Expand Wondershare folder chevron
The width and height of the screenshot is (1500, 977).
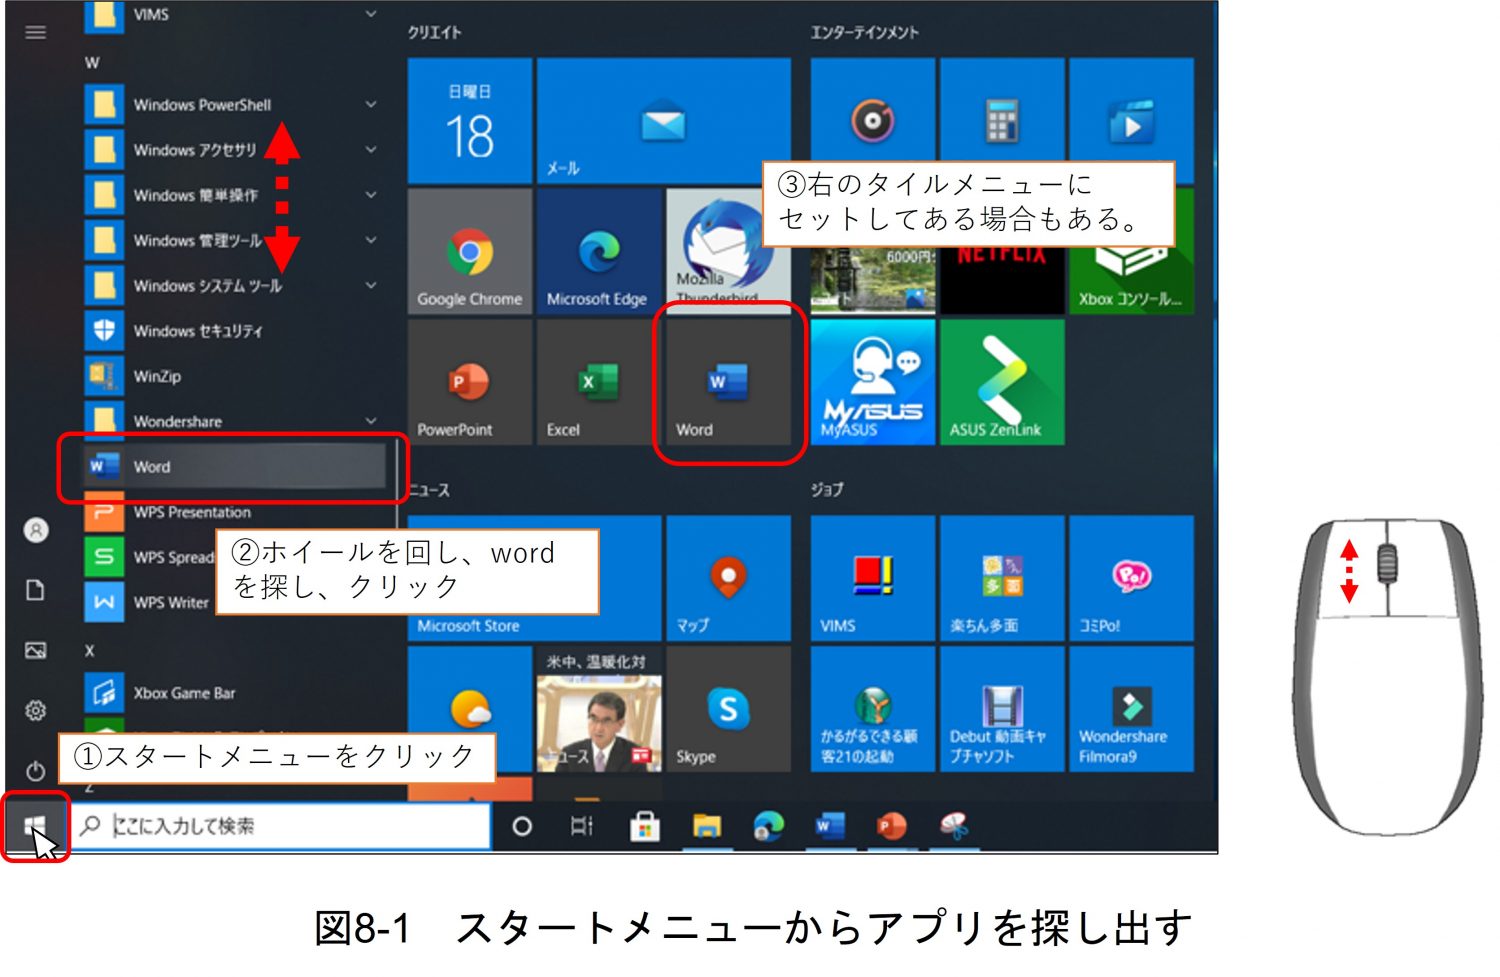point(371,421)
